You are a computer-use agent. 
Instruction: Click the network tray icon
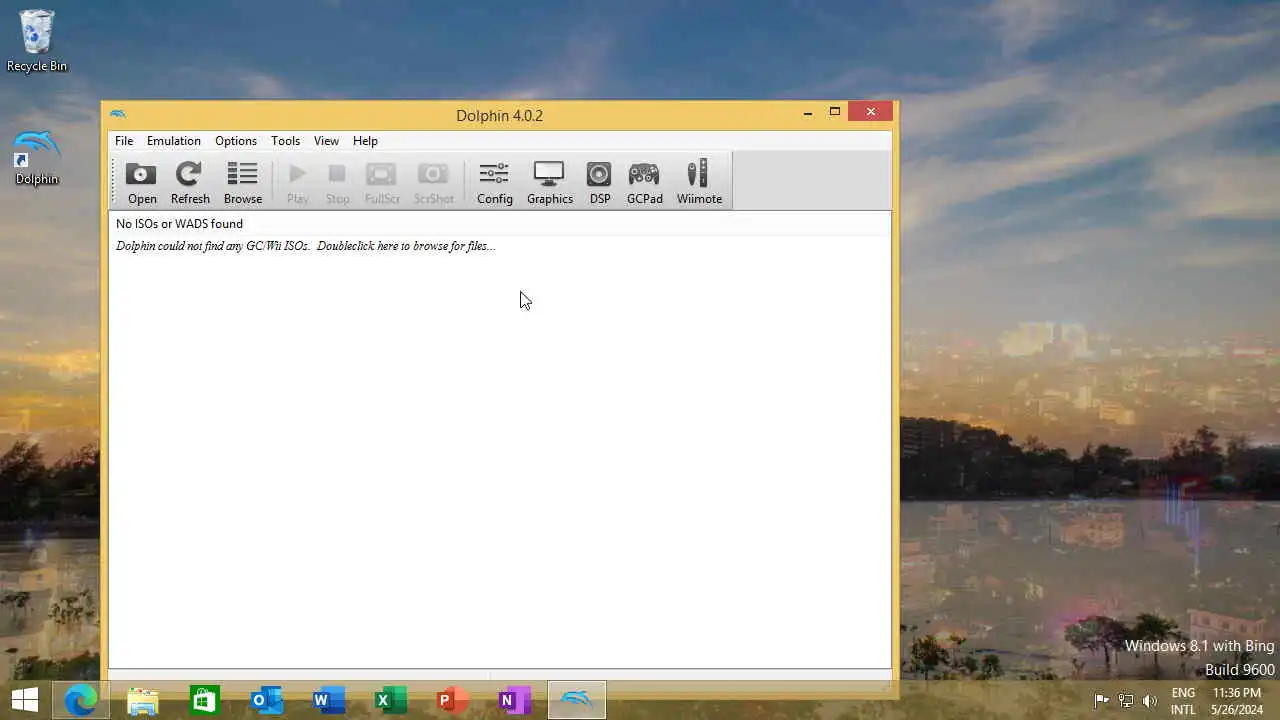coord(1125,701)
